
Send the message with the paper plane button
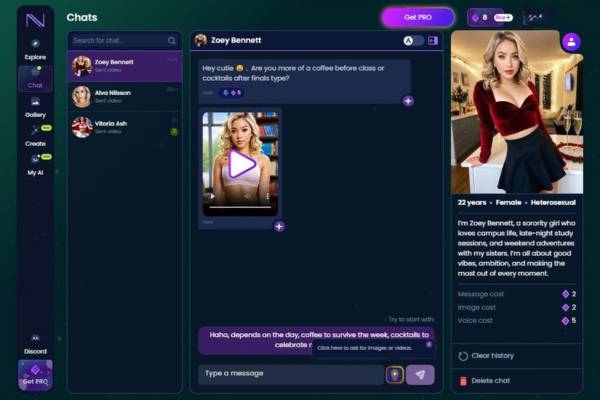pyautogui.click(x=420, y=374)
